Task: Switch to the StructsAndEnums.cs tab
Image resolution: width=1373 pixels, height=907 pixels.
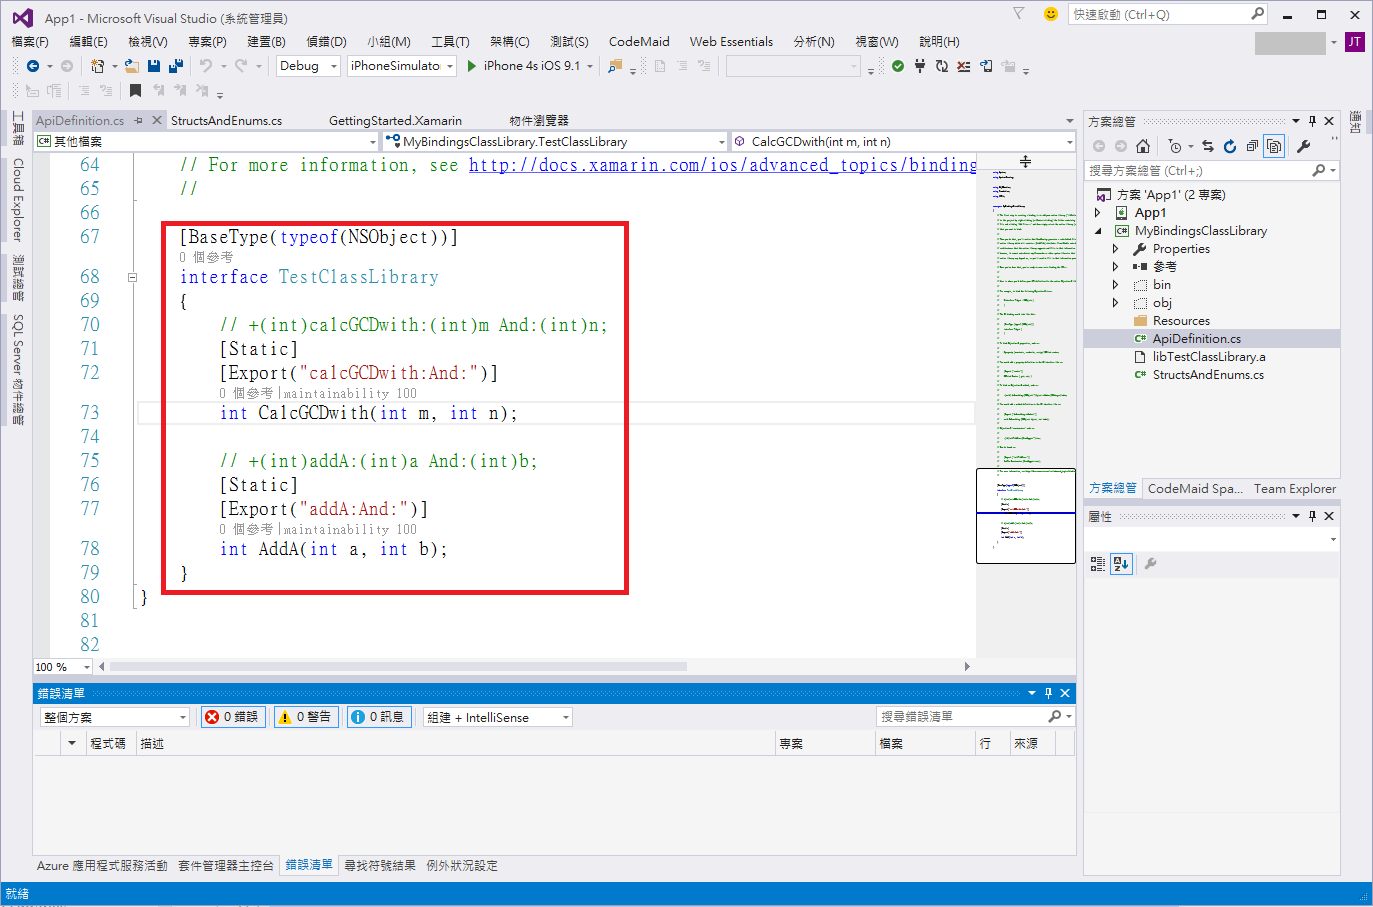Action: coord(226,120)
